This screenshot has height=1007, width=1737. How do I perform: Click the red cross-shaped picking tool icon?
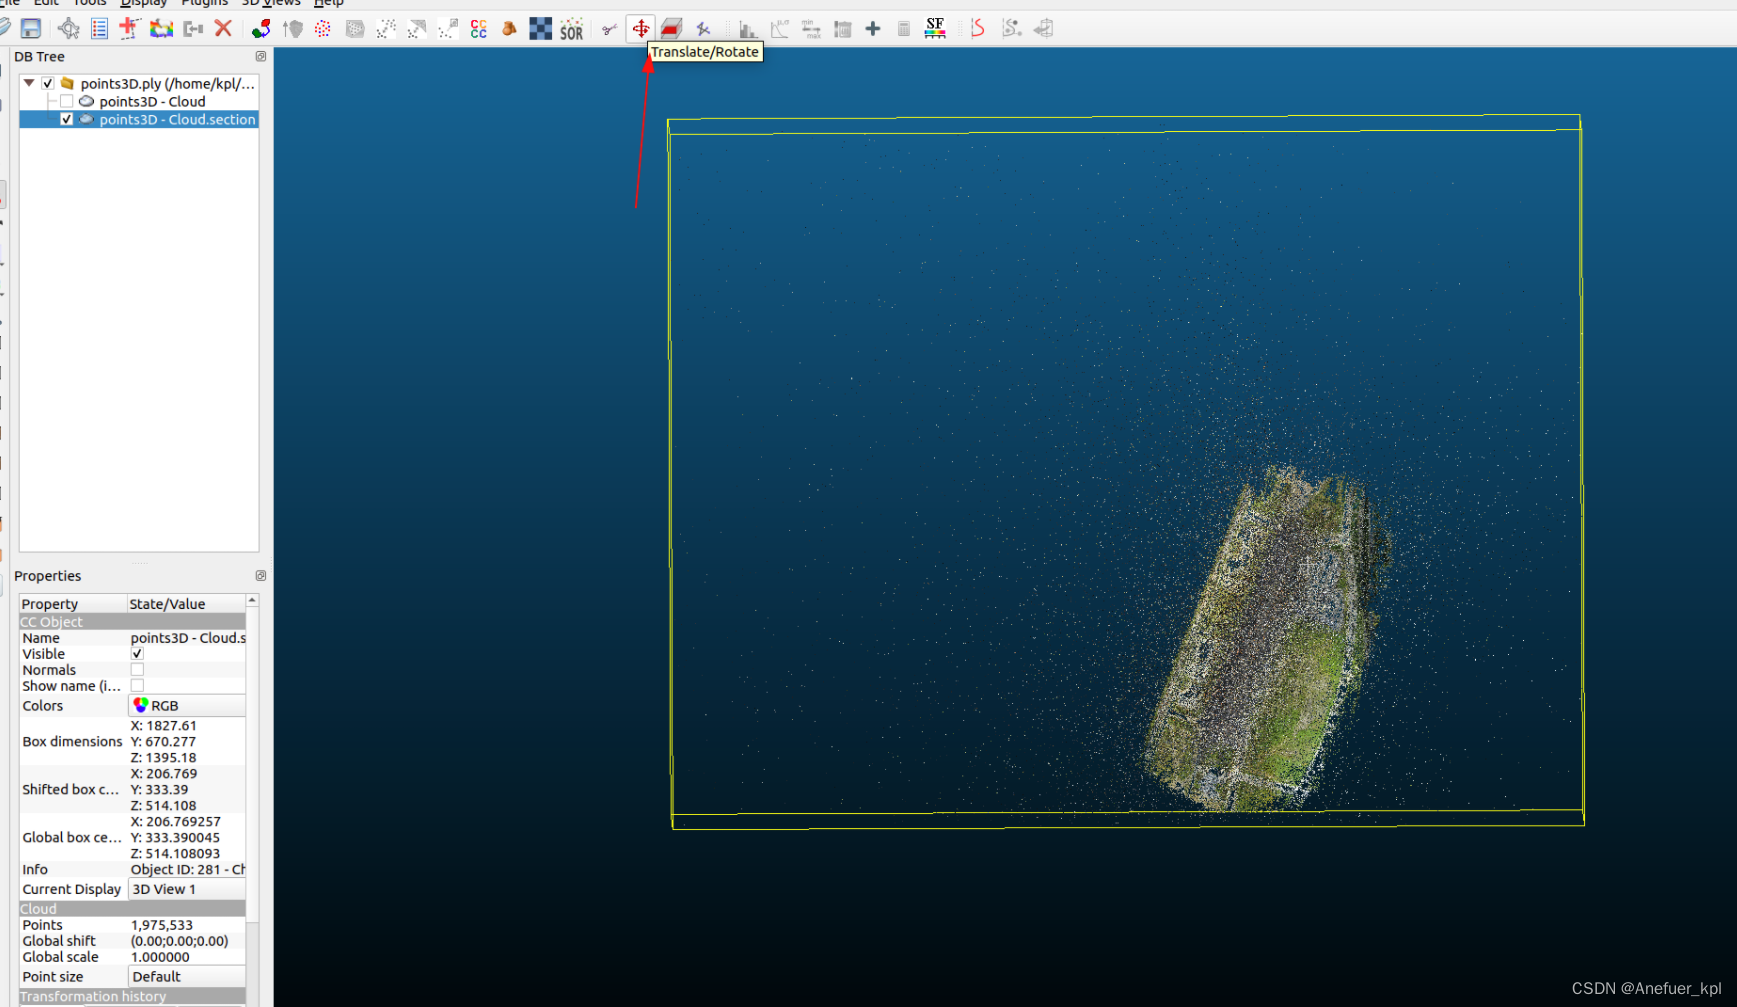129,29
